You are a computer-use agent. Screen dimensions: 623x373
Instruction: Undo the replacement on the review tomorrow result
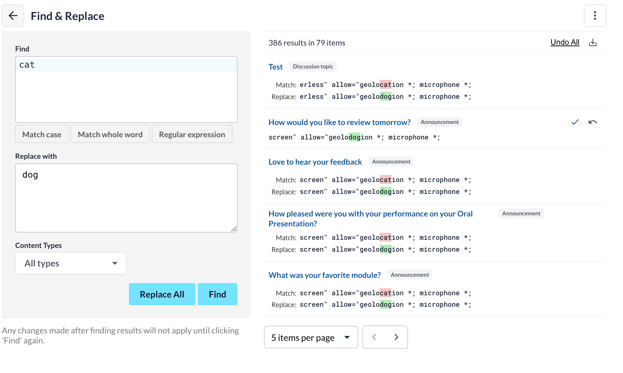592,122
